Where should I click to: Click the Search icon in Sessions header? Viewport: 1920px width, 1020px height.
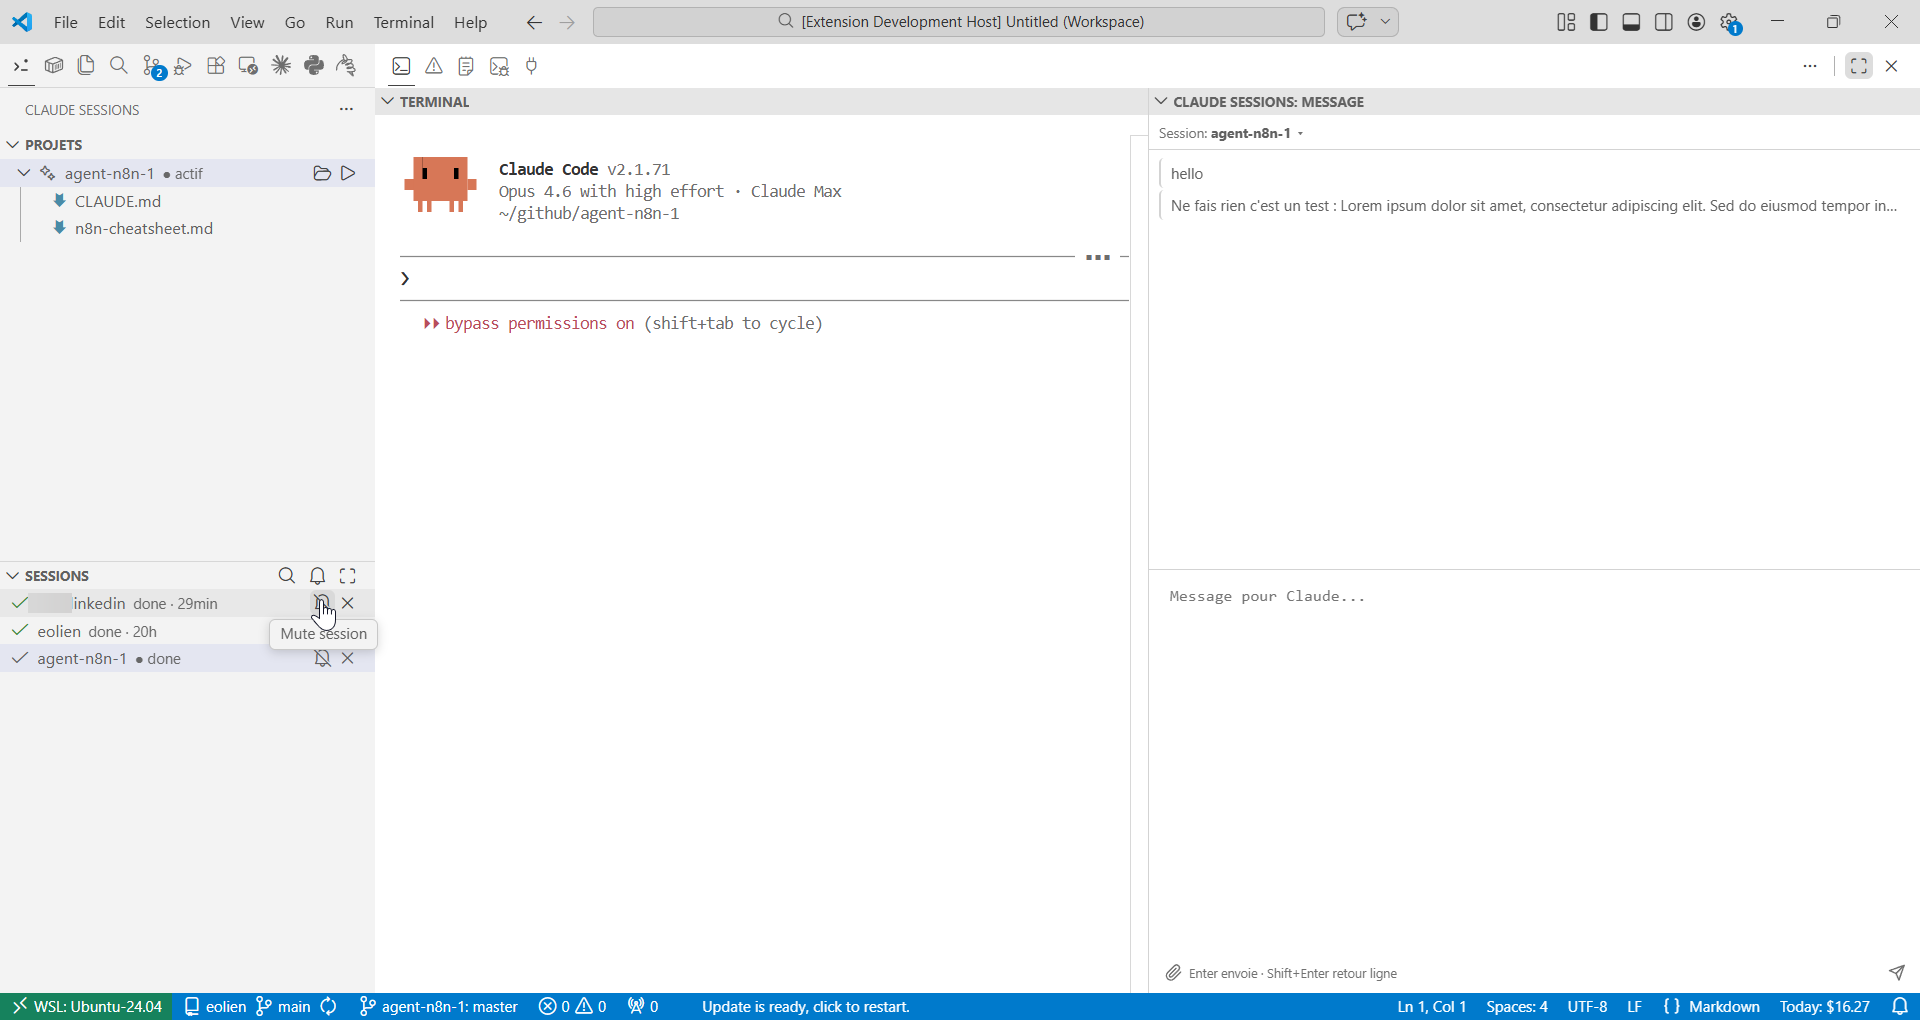(287, 576)
